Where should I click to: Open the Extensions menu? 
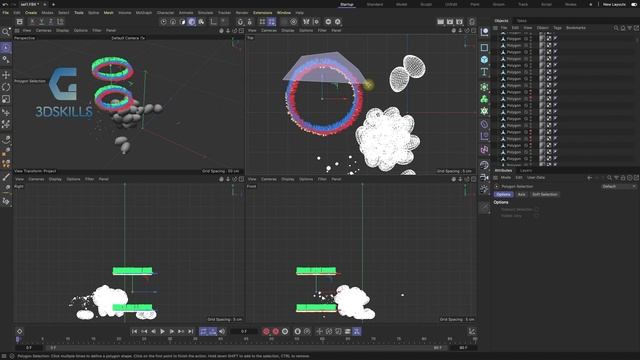coord(262,13)
